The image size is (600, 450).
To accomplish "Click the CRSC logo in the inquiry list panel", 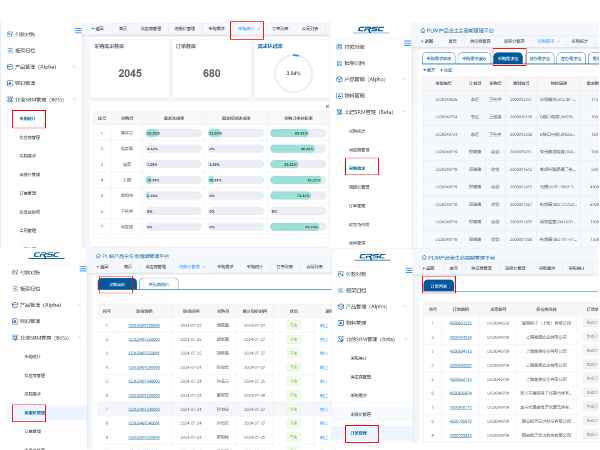I will 46,255.
